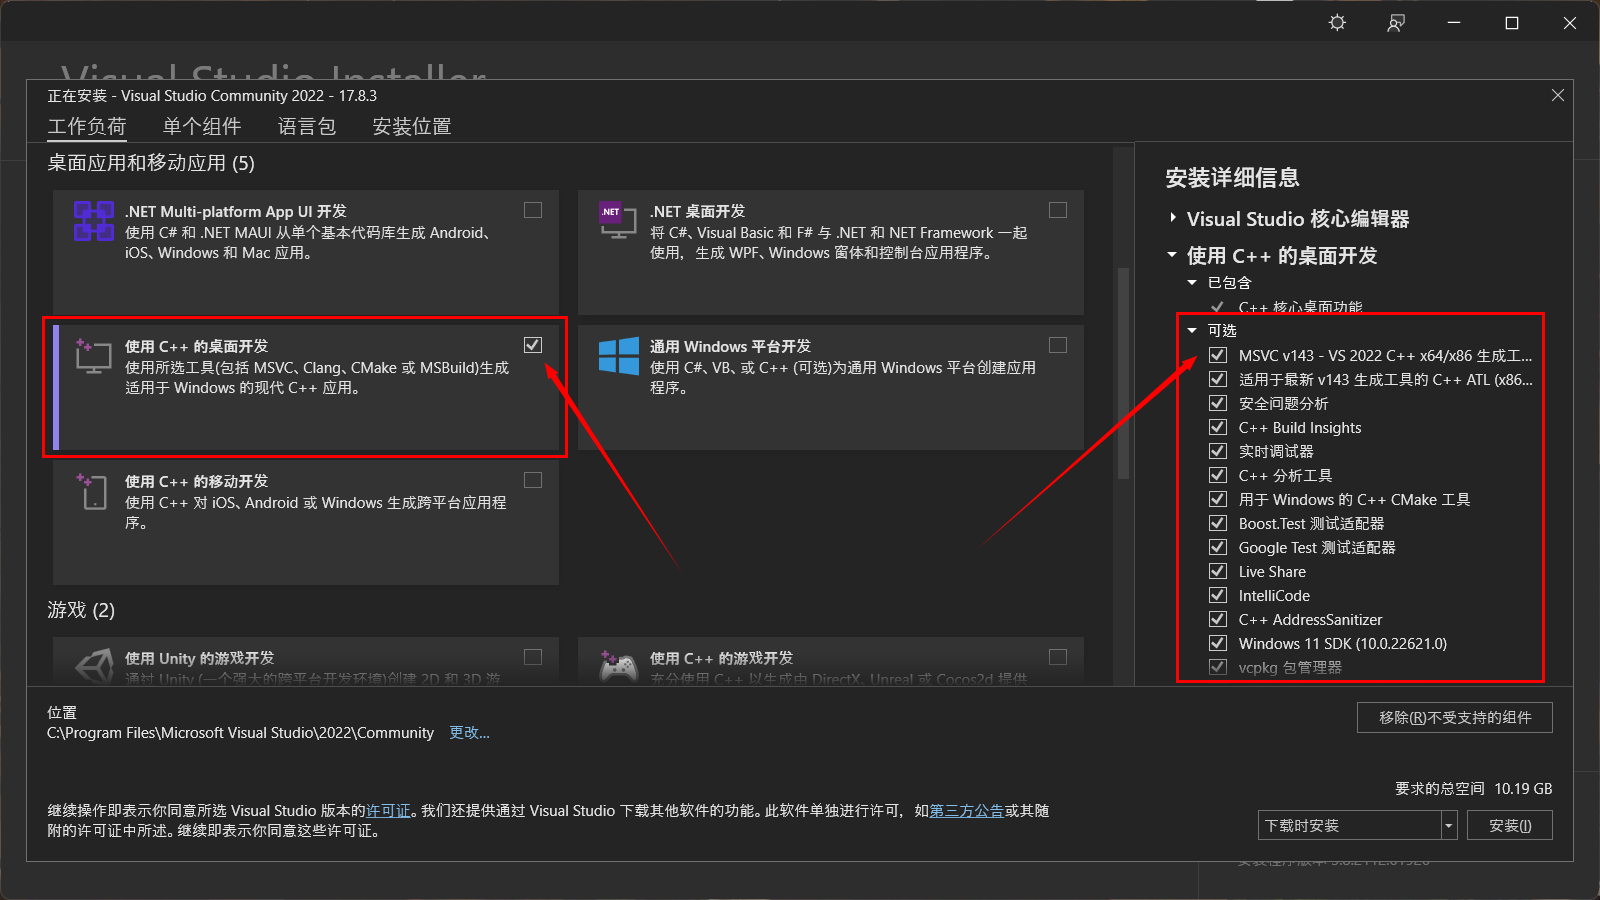
Task: Click the 桌面应用和移动应用 (5) heading
Action: point(151,163)
